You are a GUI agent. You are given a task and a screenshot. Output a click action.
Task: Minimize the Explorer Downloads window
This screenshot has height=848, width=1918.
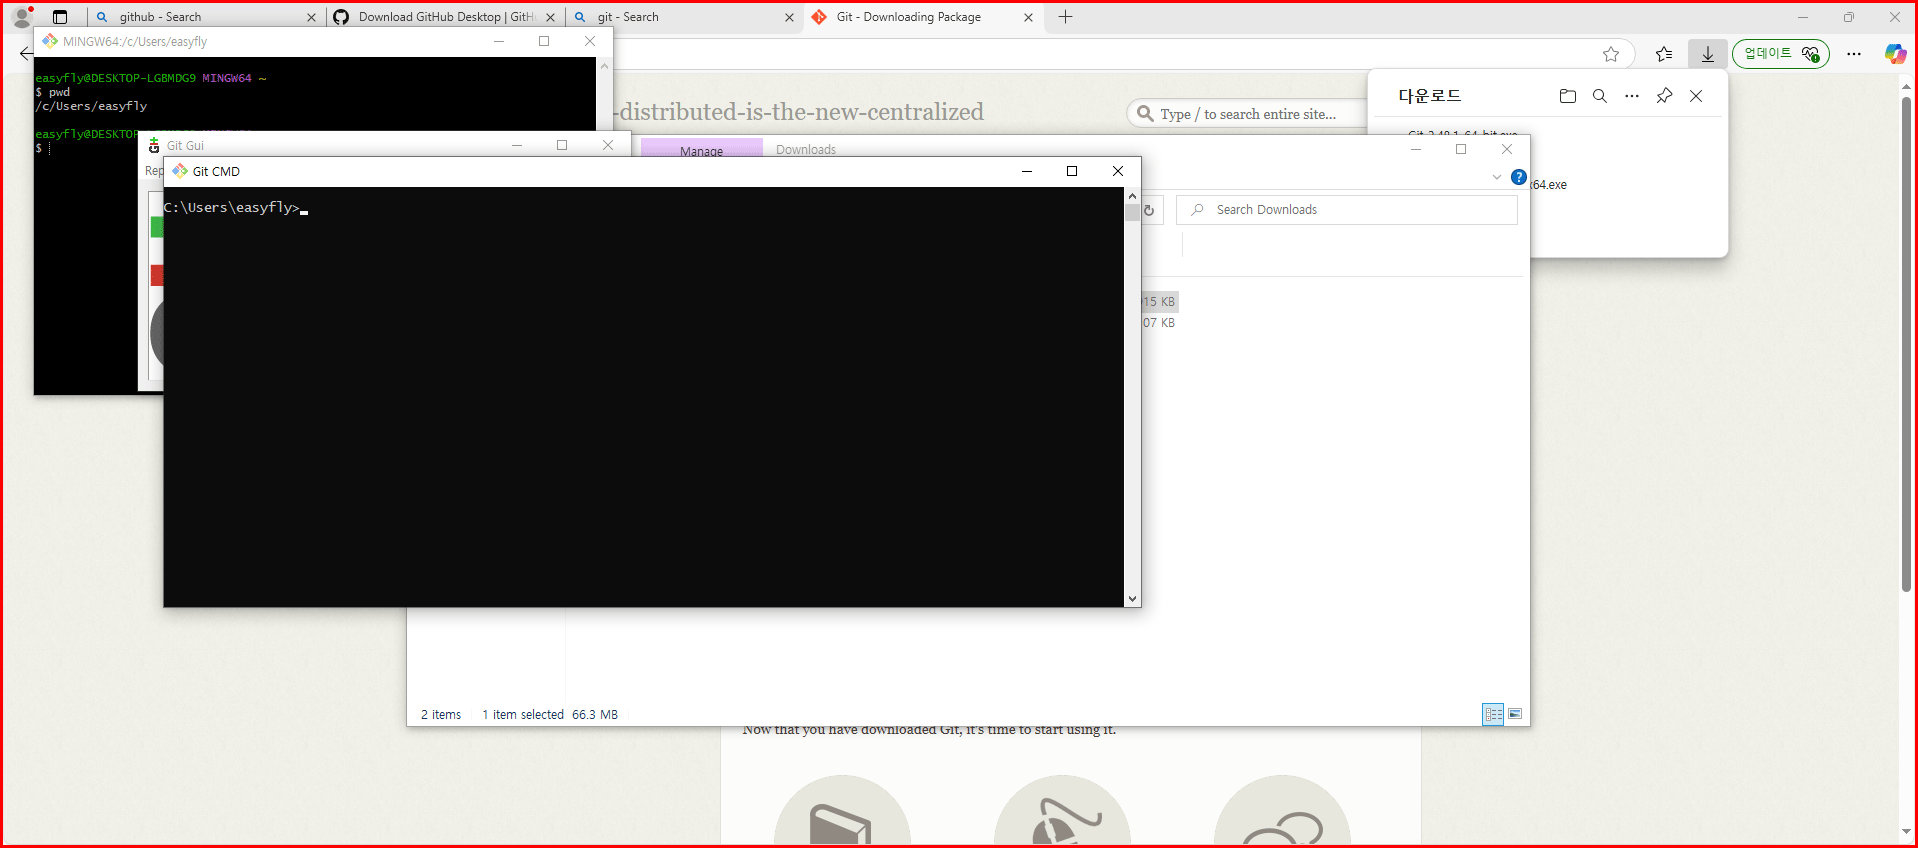(1415, 149)
